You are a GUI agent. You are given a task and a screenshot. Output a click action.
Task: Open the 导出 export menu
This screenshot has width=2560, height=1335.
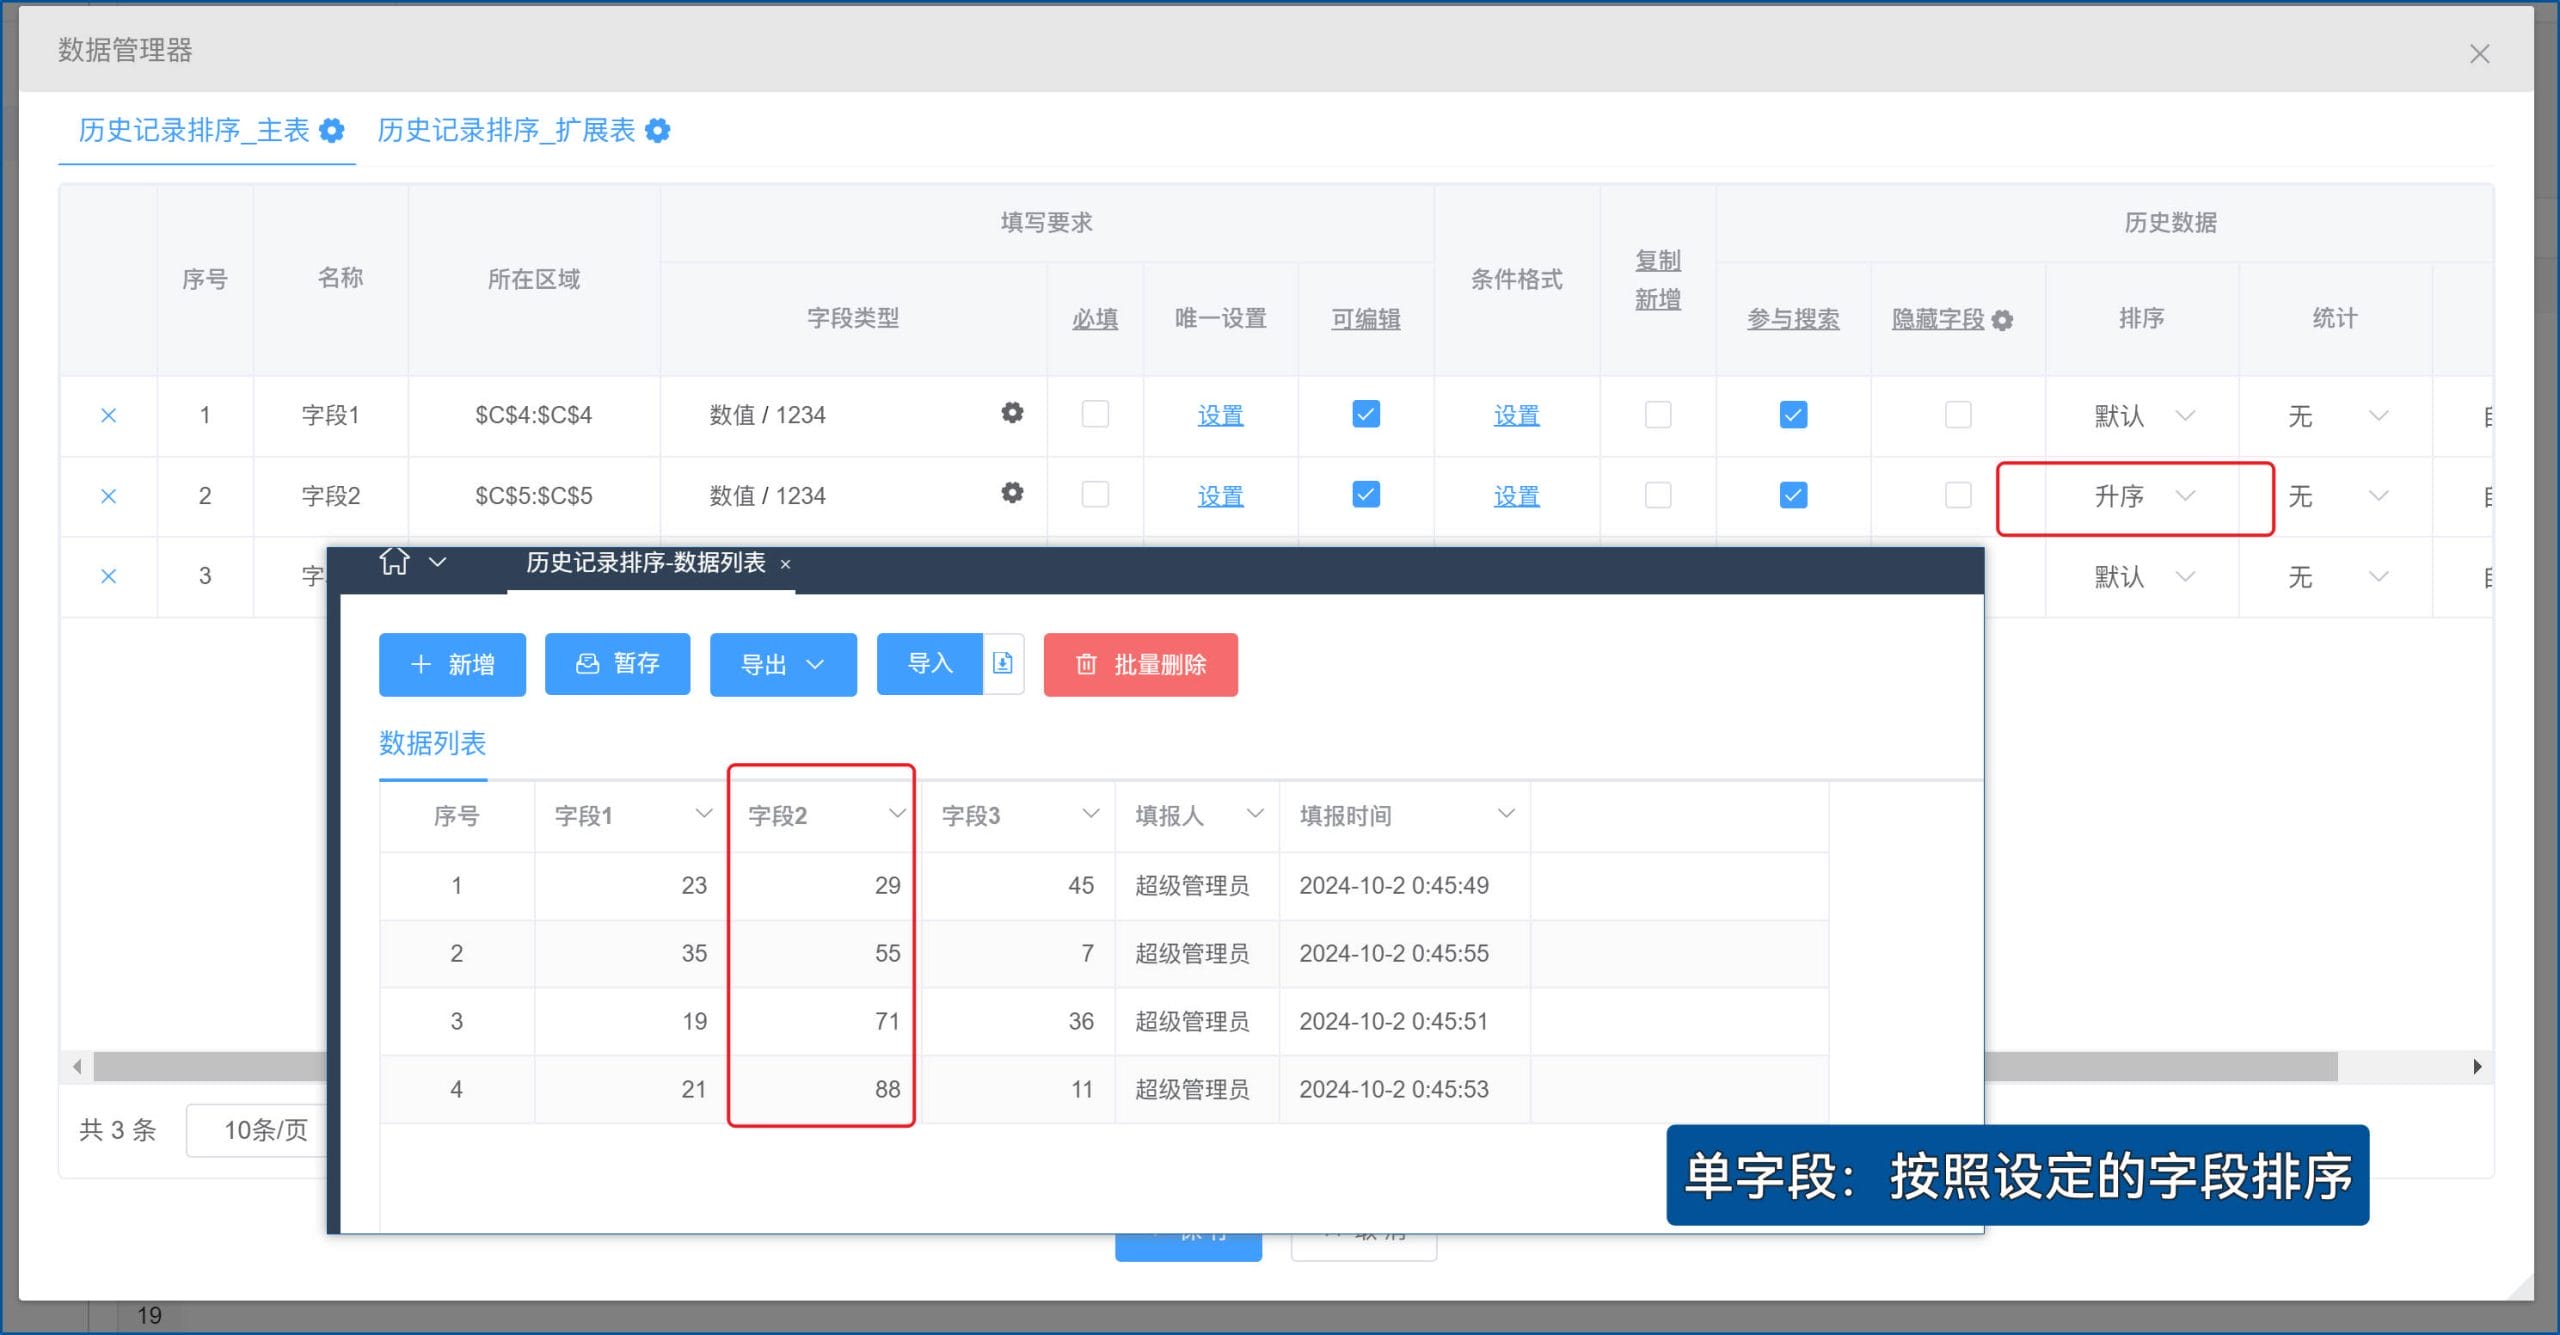pos(783,664)
